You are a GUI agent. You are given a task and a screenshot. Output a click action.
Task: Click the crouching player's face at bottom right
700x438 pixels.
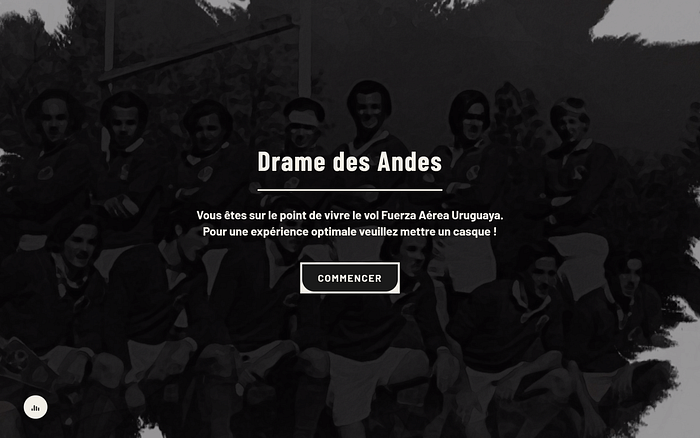tap(631, 278)
